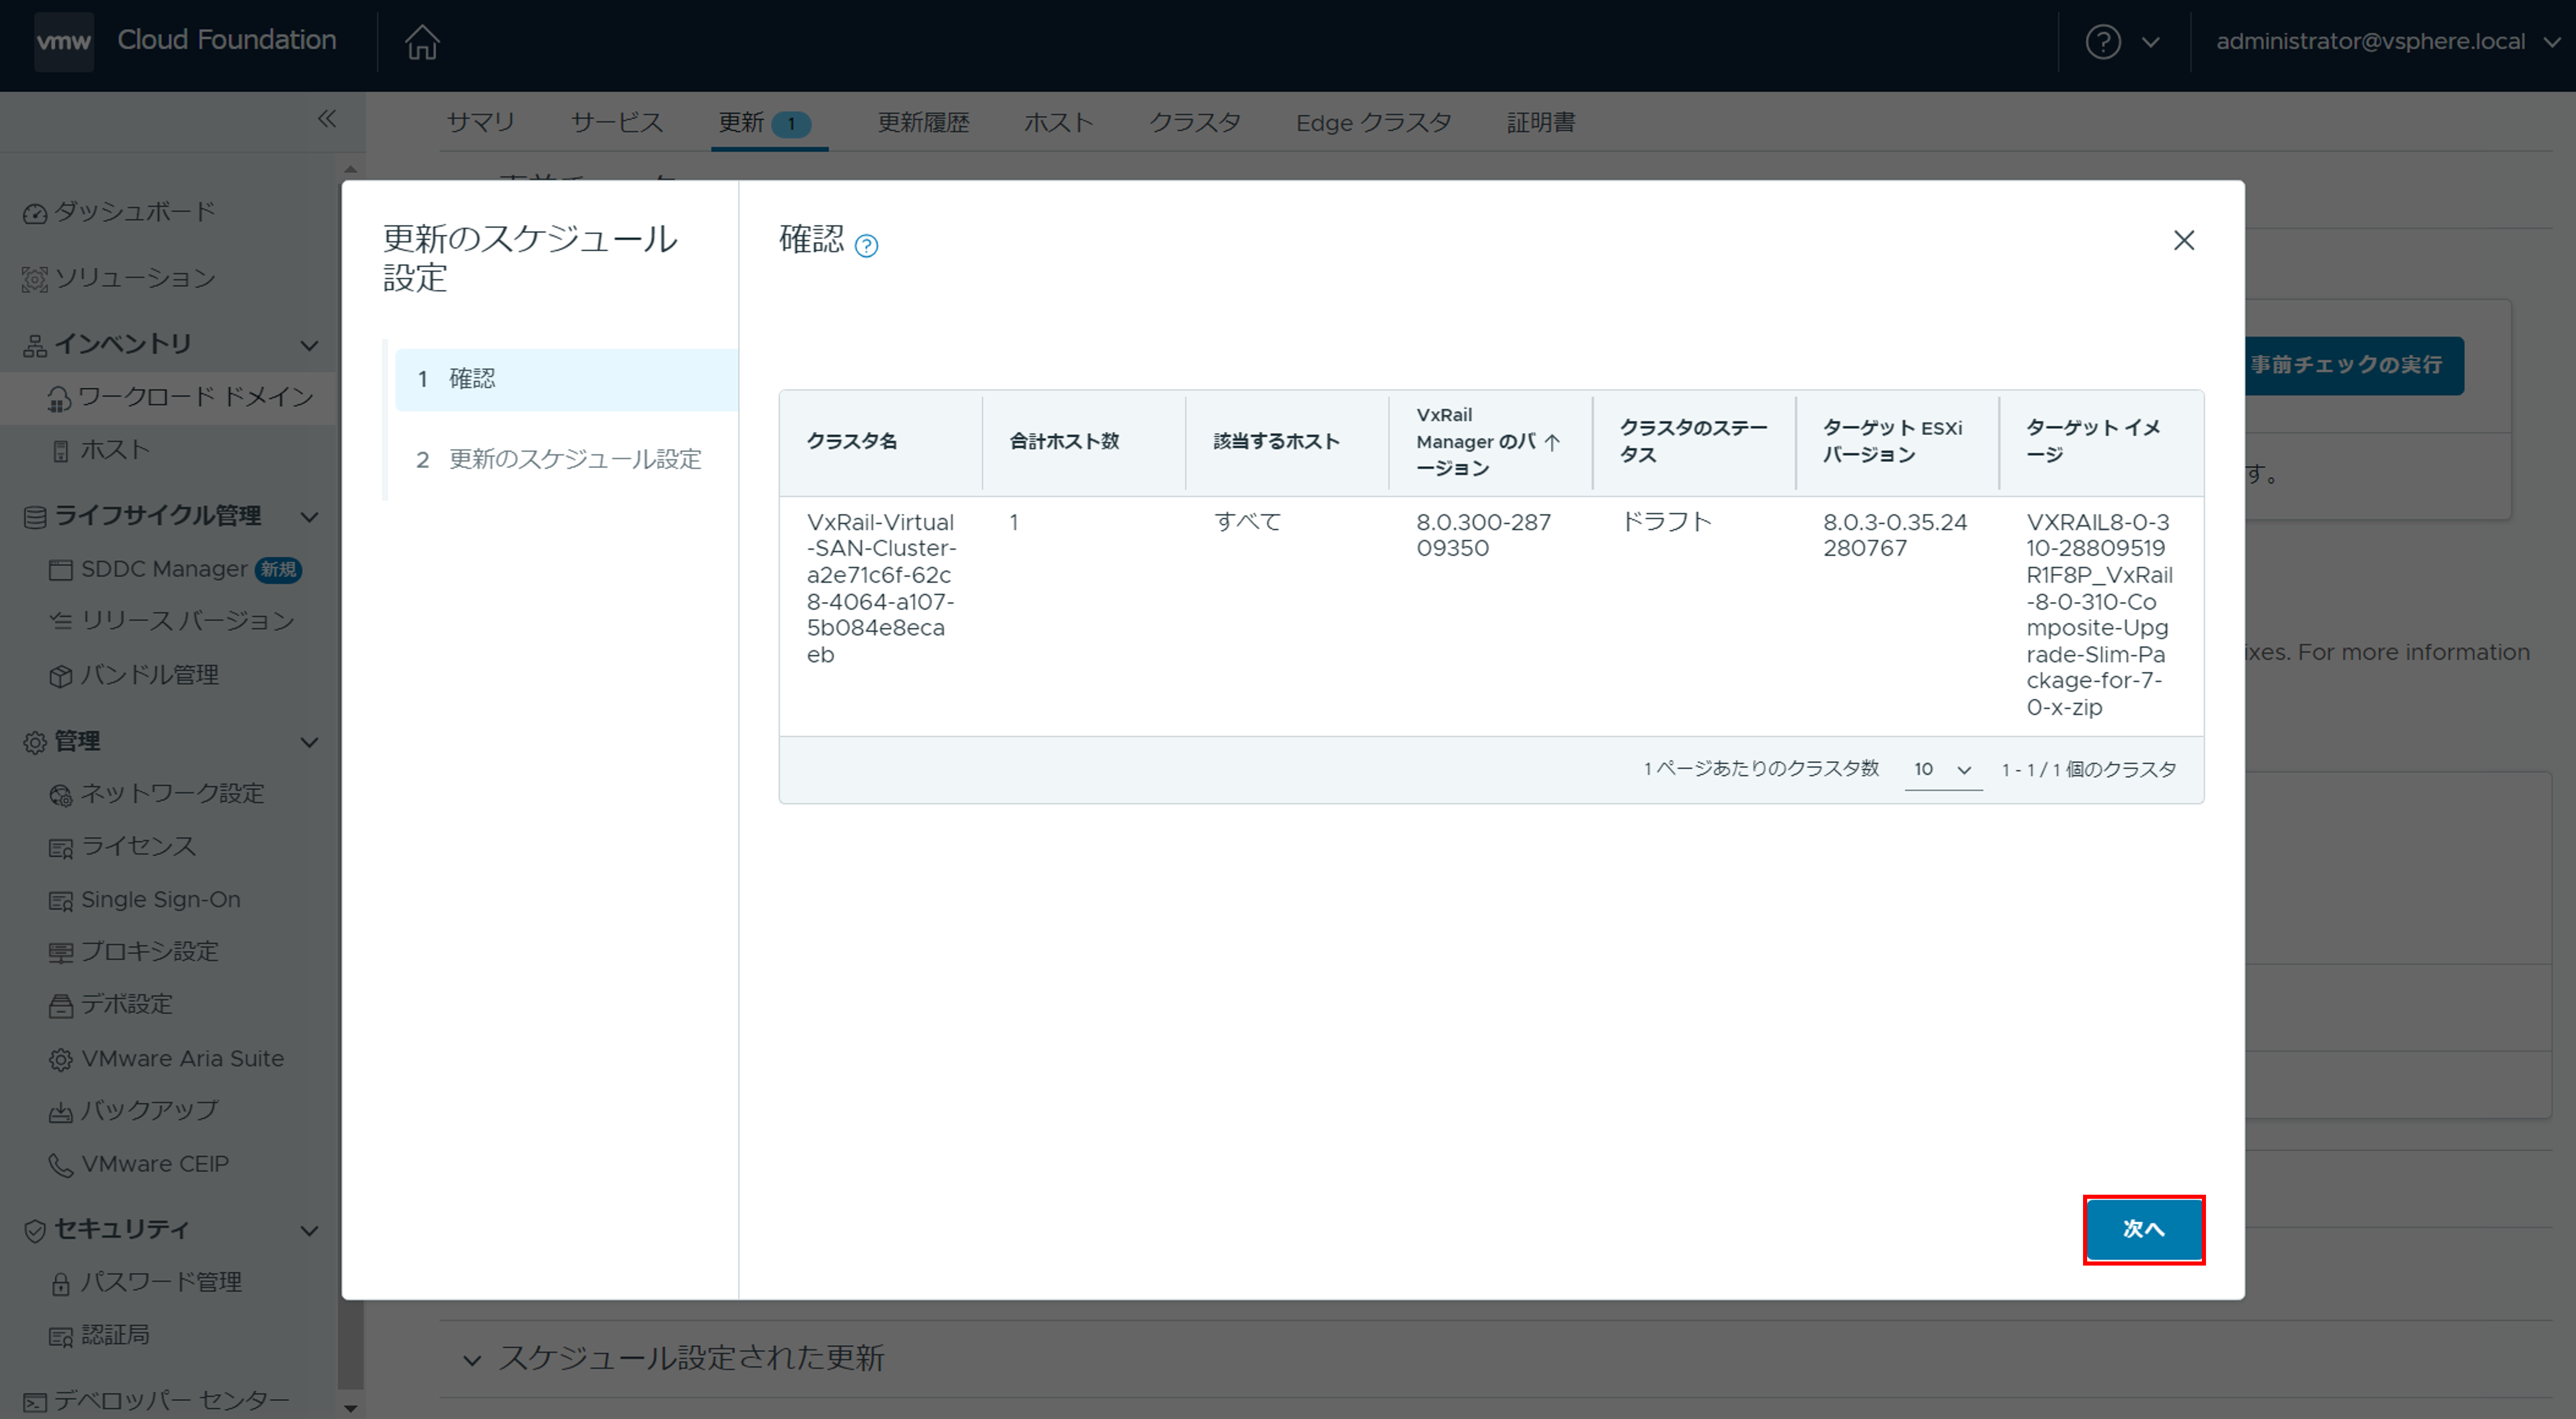Click the sort arrow on VxRail Manager column
Screen dimensions: 2576x1419
tap(1552, 442)
